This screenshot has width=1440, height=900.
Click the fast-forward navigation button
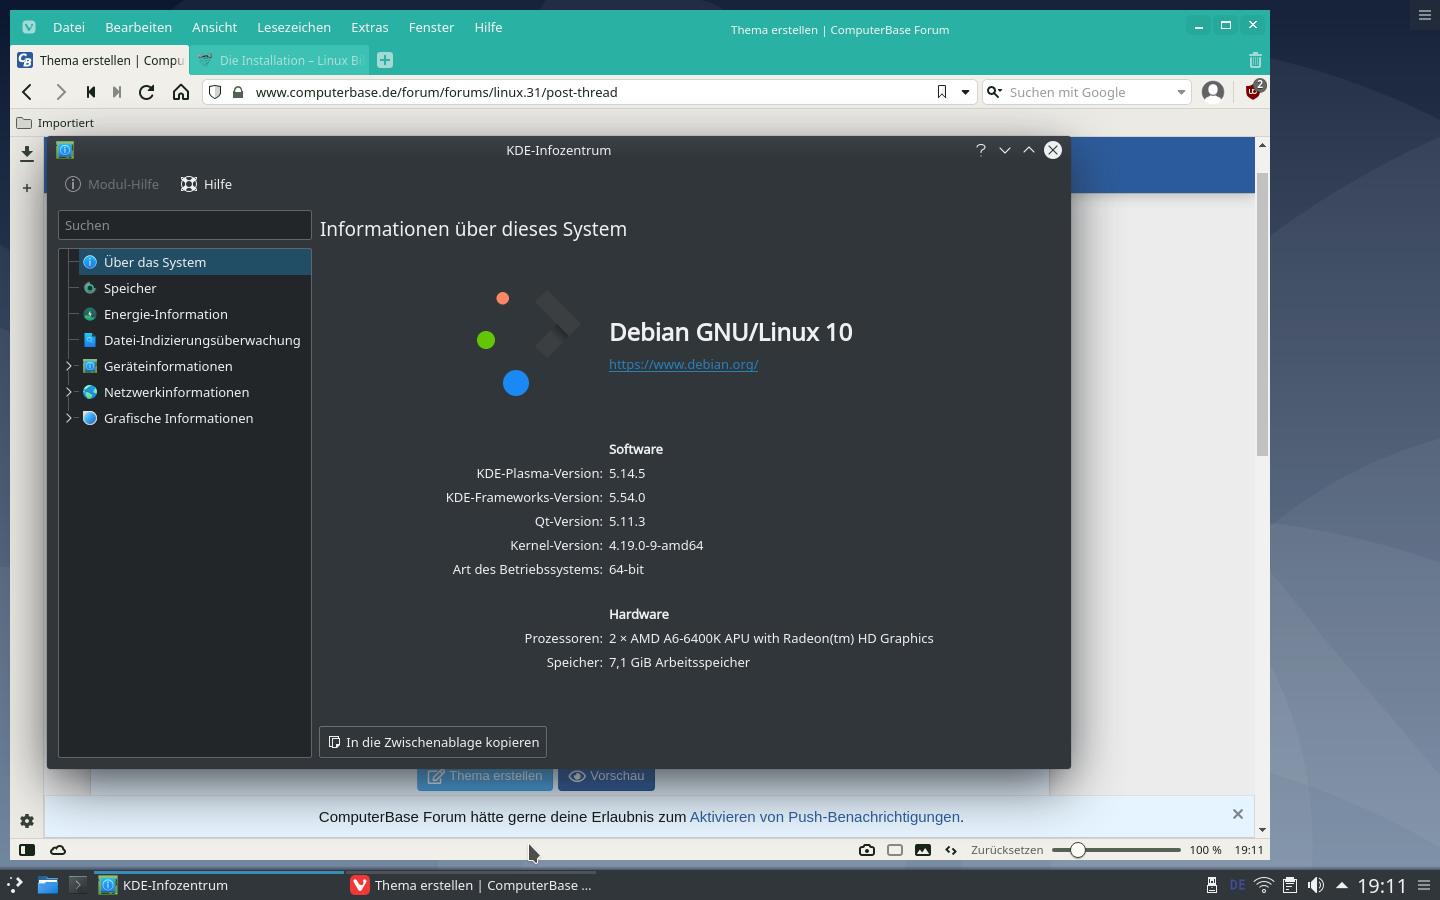coord(117,92)
